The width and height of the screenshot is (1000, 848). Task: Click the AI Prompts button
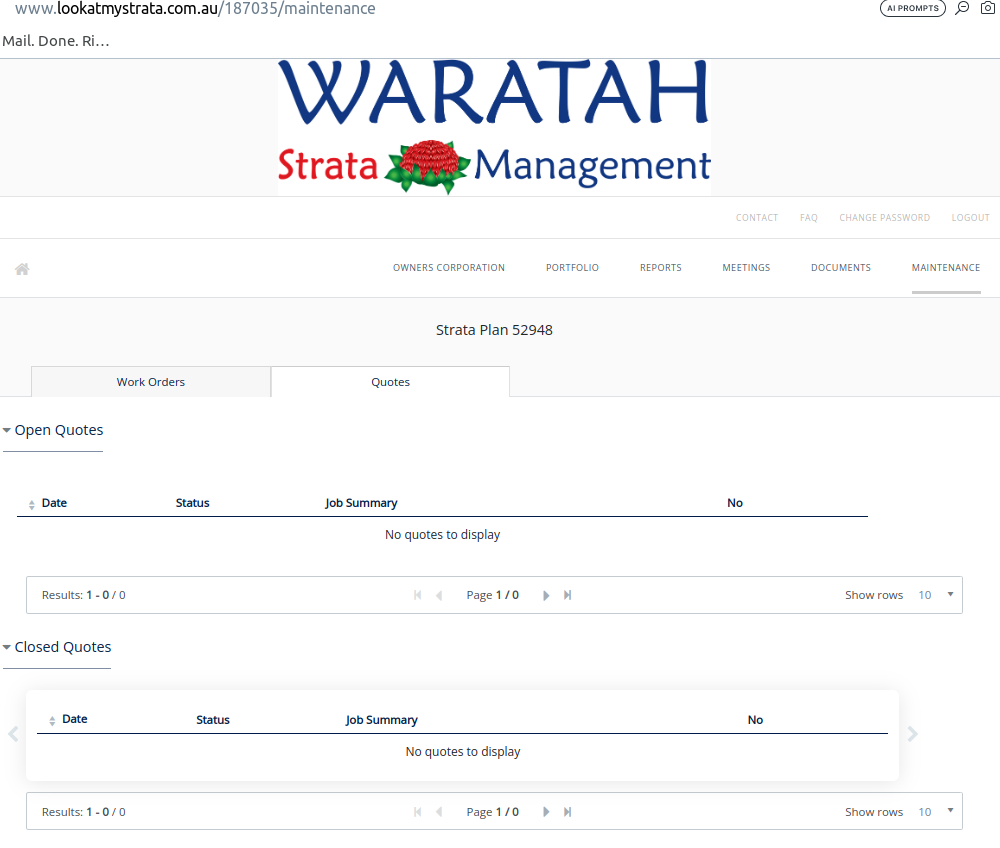(912, 8)
